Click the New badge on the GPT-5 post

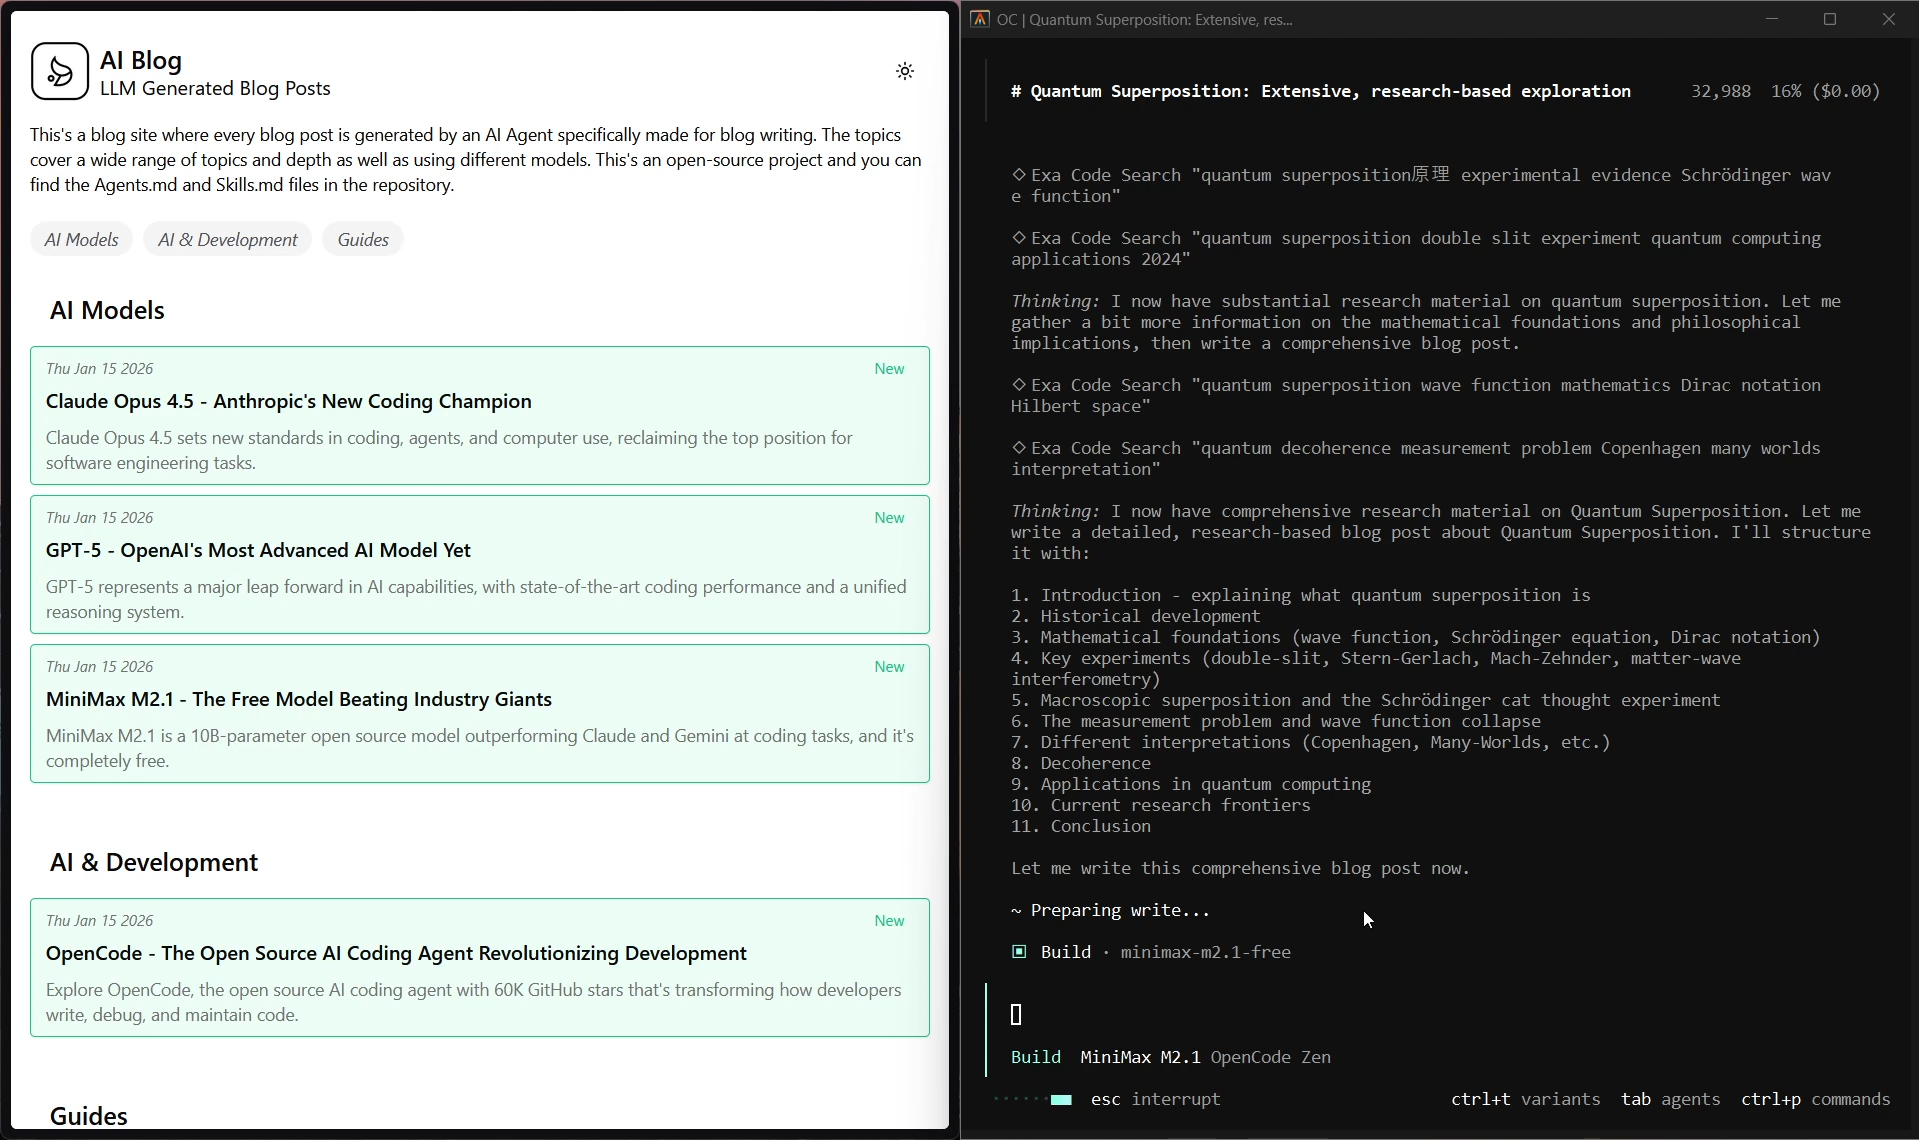pyautogui.click(x=889, y=518)
